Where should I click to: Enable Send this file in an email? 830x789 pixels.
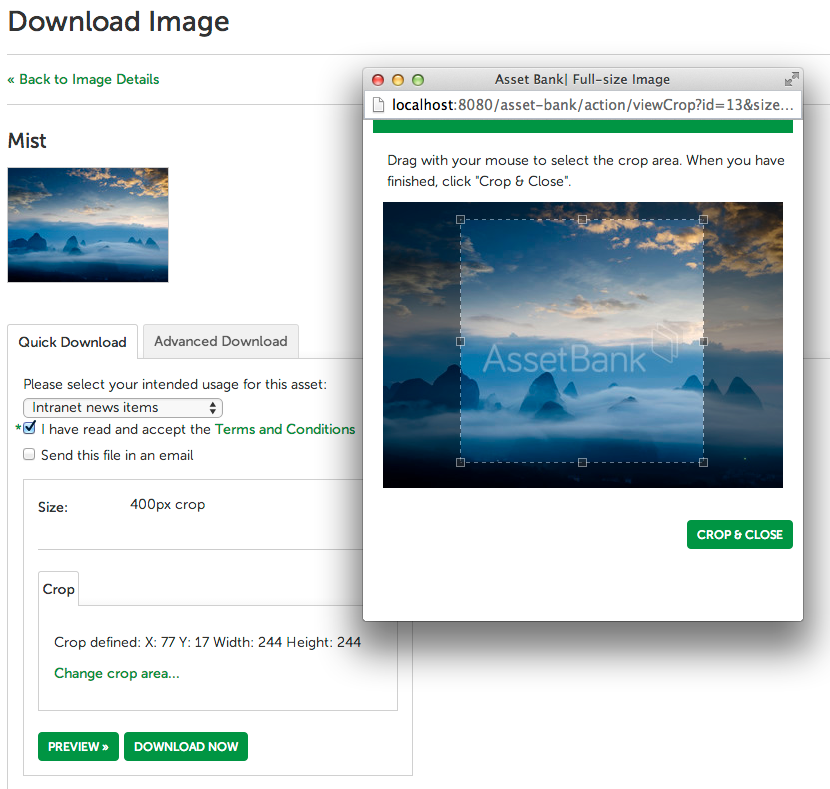coord(29,455)
